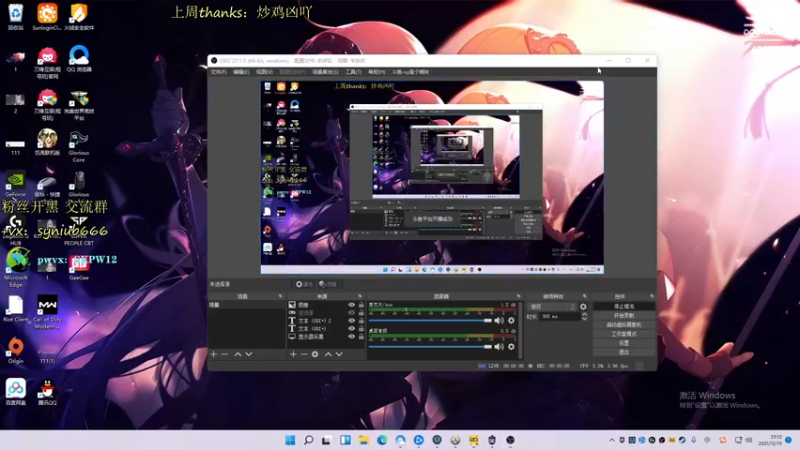Image resolution: width=800 pixels, height=450 pixels.
Task: Open the 桌面音频 audio settings gear
Action: (511, 346)
